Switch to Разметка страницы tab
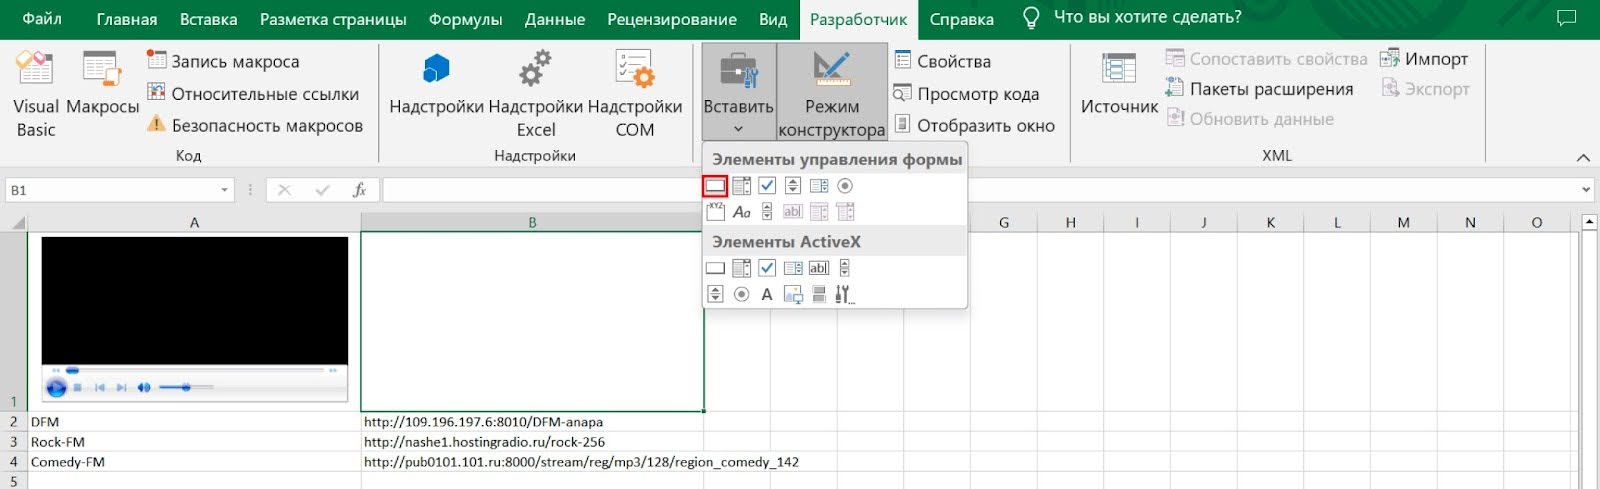The width and height of the screenshot is (1600, 489). (x=333, y=19)
